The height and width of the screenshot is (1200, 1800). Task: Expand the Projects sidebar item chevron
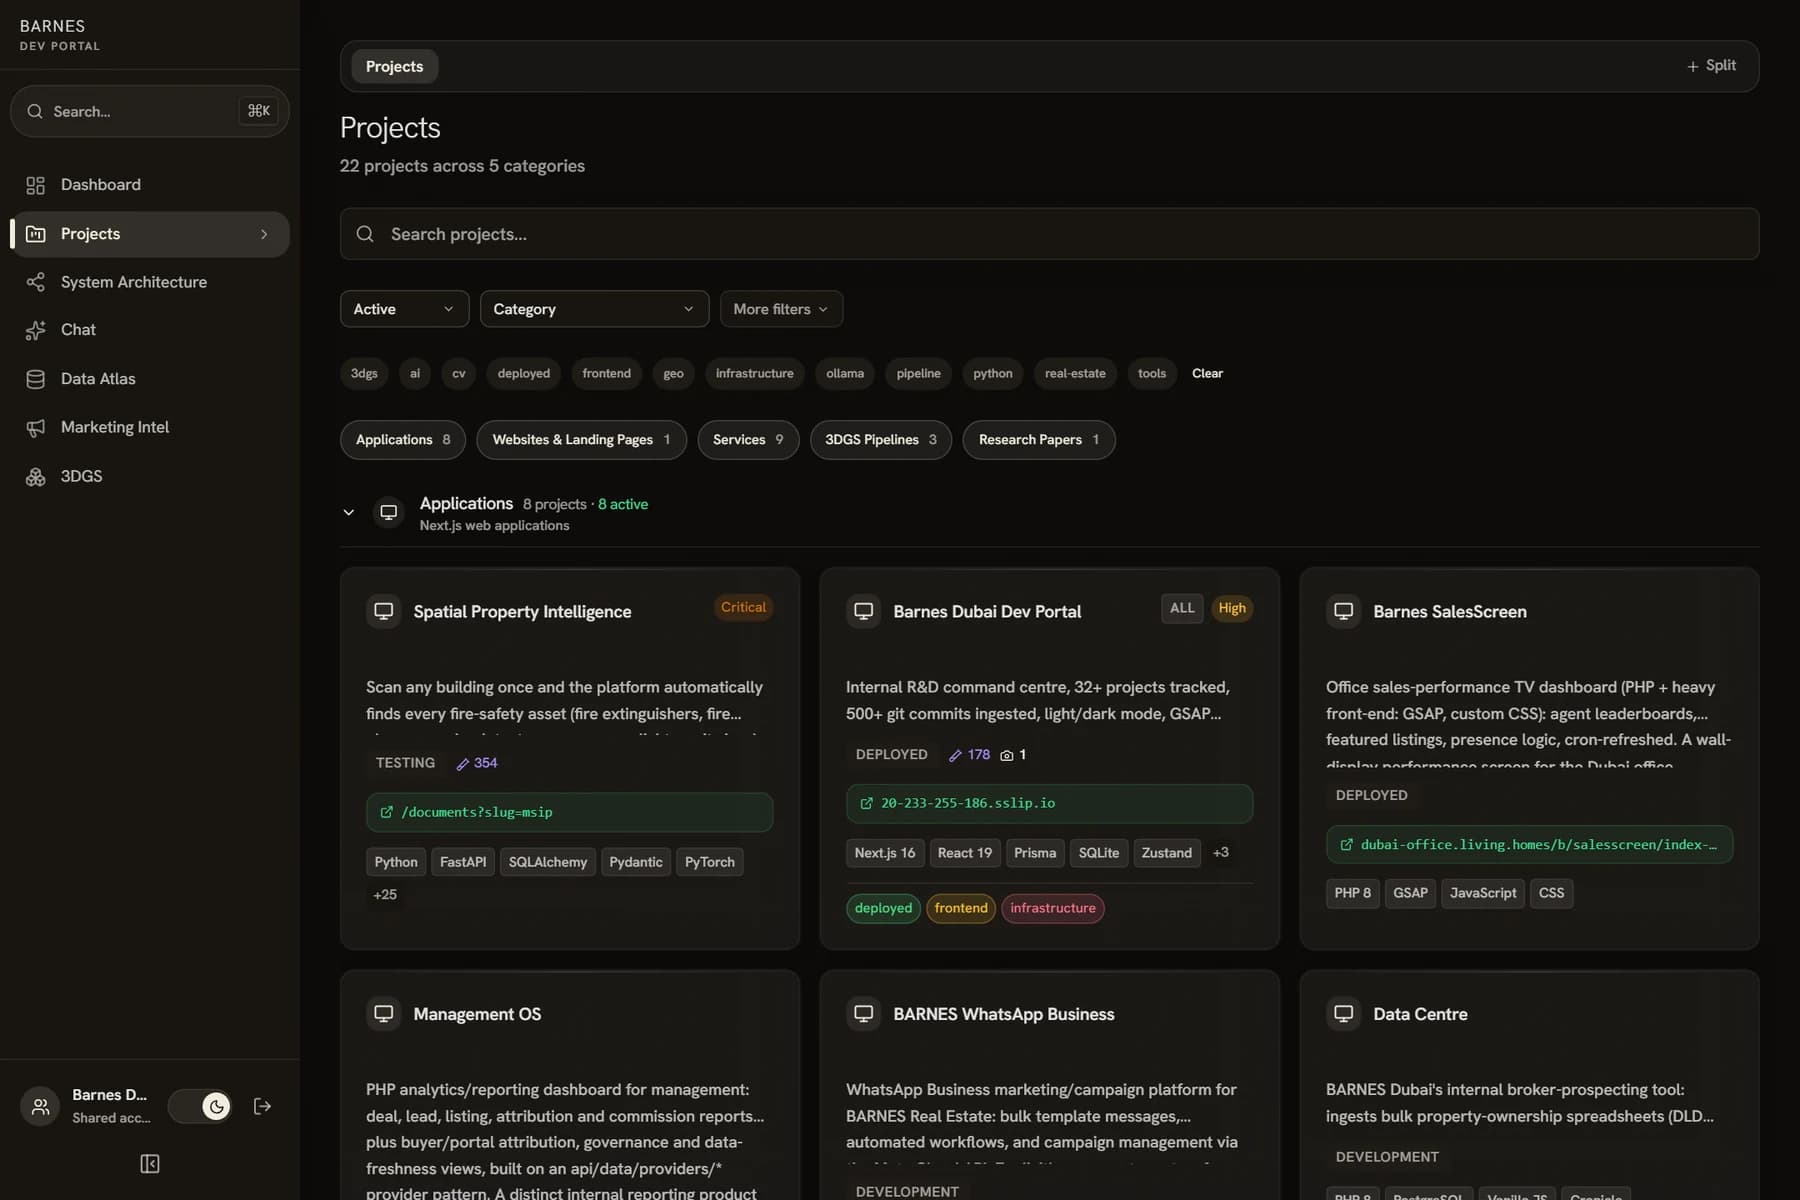tap(264, 234)
